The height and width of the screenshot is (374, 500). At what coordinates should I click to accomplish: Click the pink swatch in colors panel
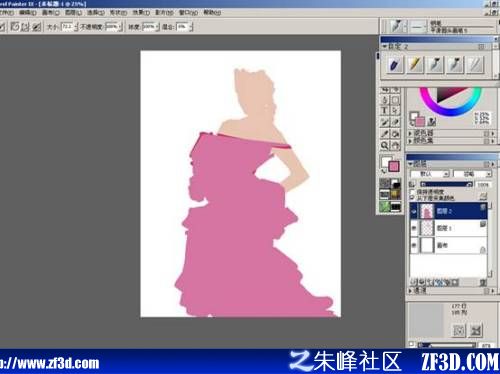coord(420,121)
